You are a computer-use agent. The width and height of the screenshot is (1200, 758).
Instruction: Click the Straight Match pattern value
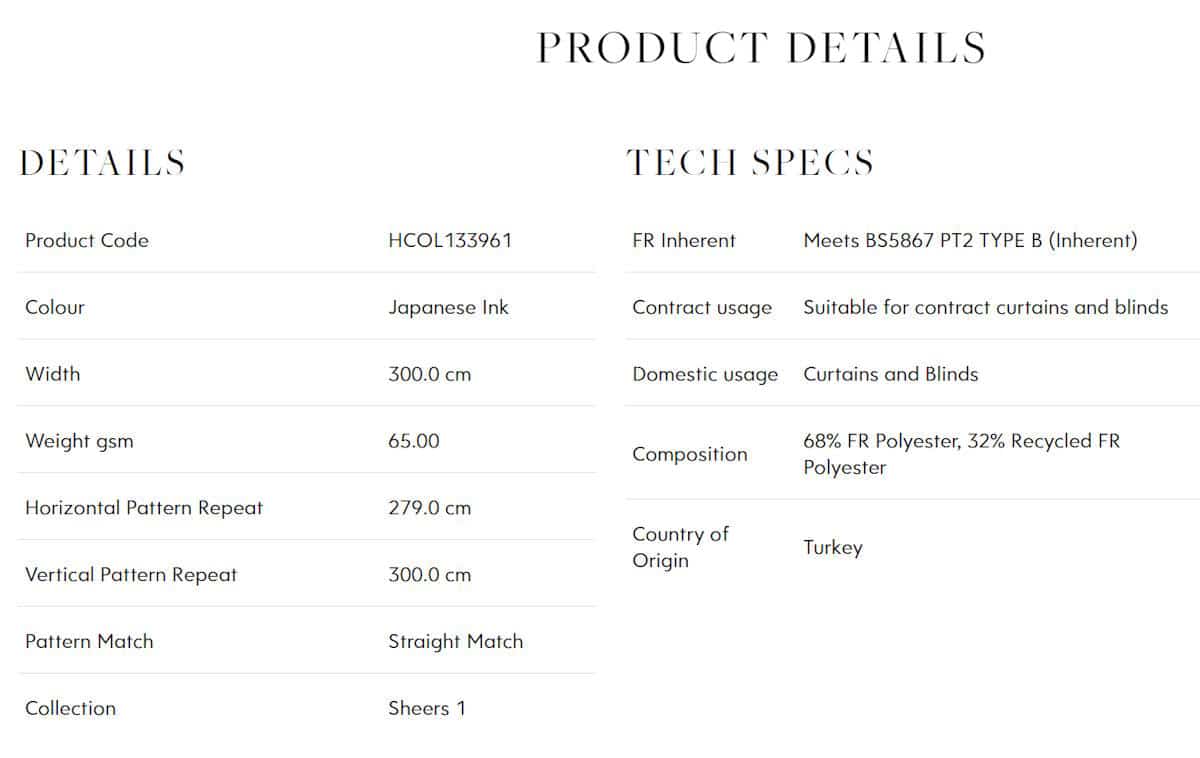pos(455,642)
